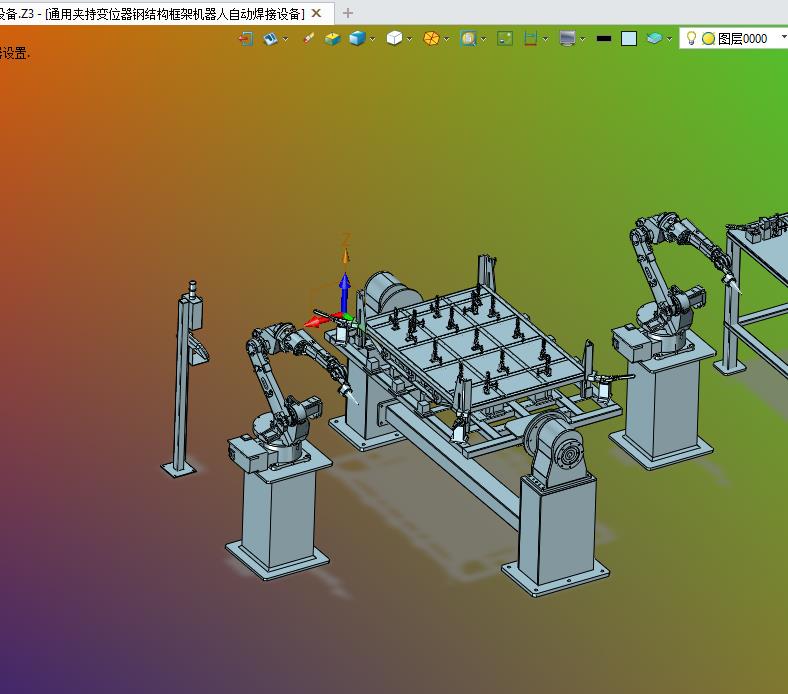The width and height of the screenshot is (788, 694).
Task: Click the black line style swatch
Action: pos(604,39)
